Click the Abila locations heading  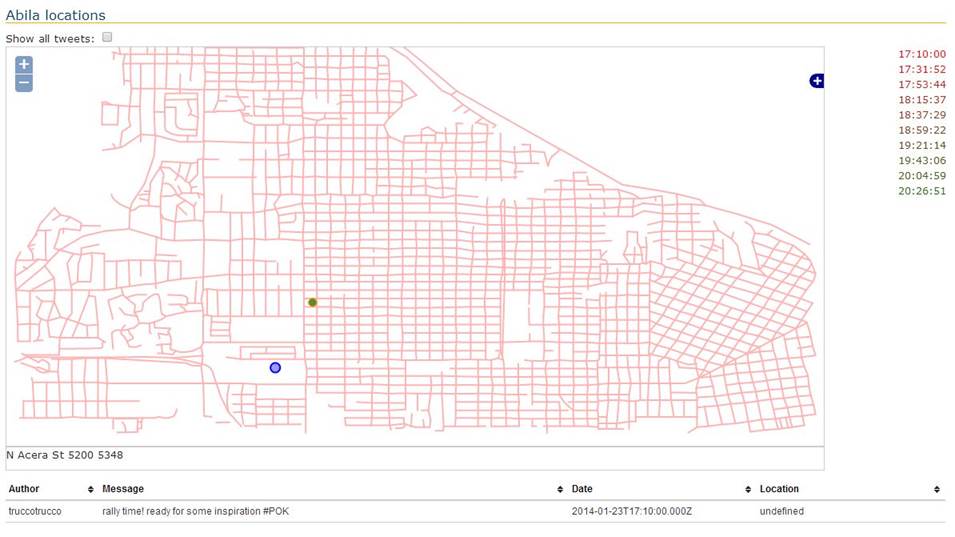55,15
